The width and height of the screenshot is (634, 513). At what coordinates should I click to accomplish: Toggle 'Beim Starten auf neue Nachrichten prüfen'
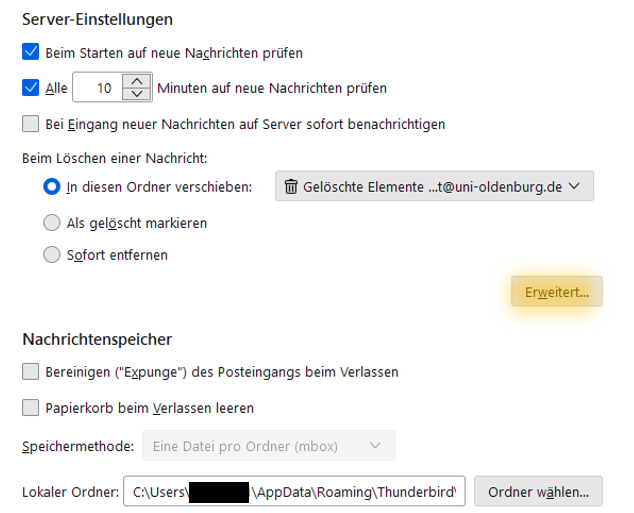tap(30, 52)
